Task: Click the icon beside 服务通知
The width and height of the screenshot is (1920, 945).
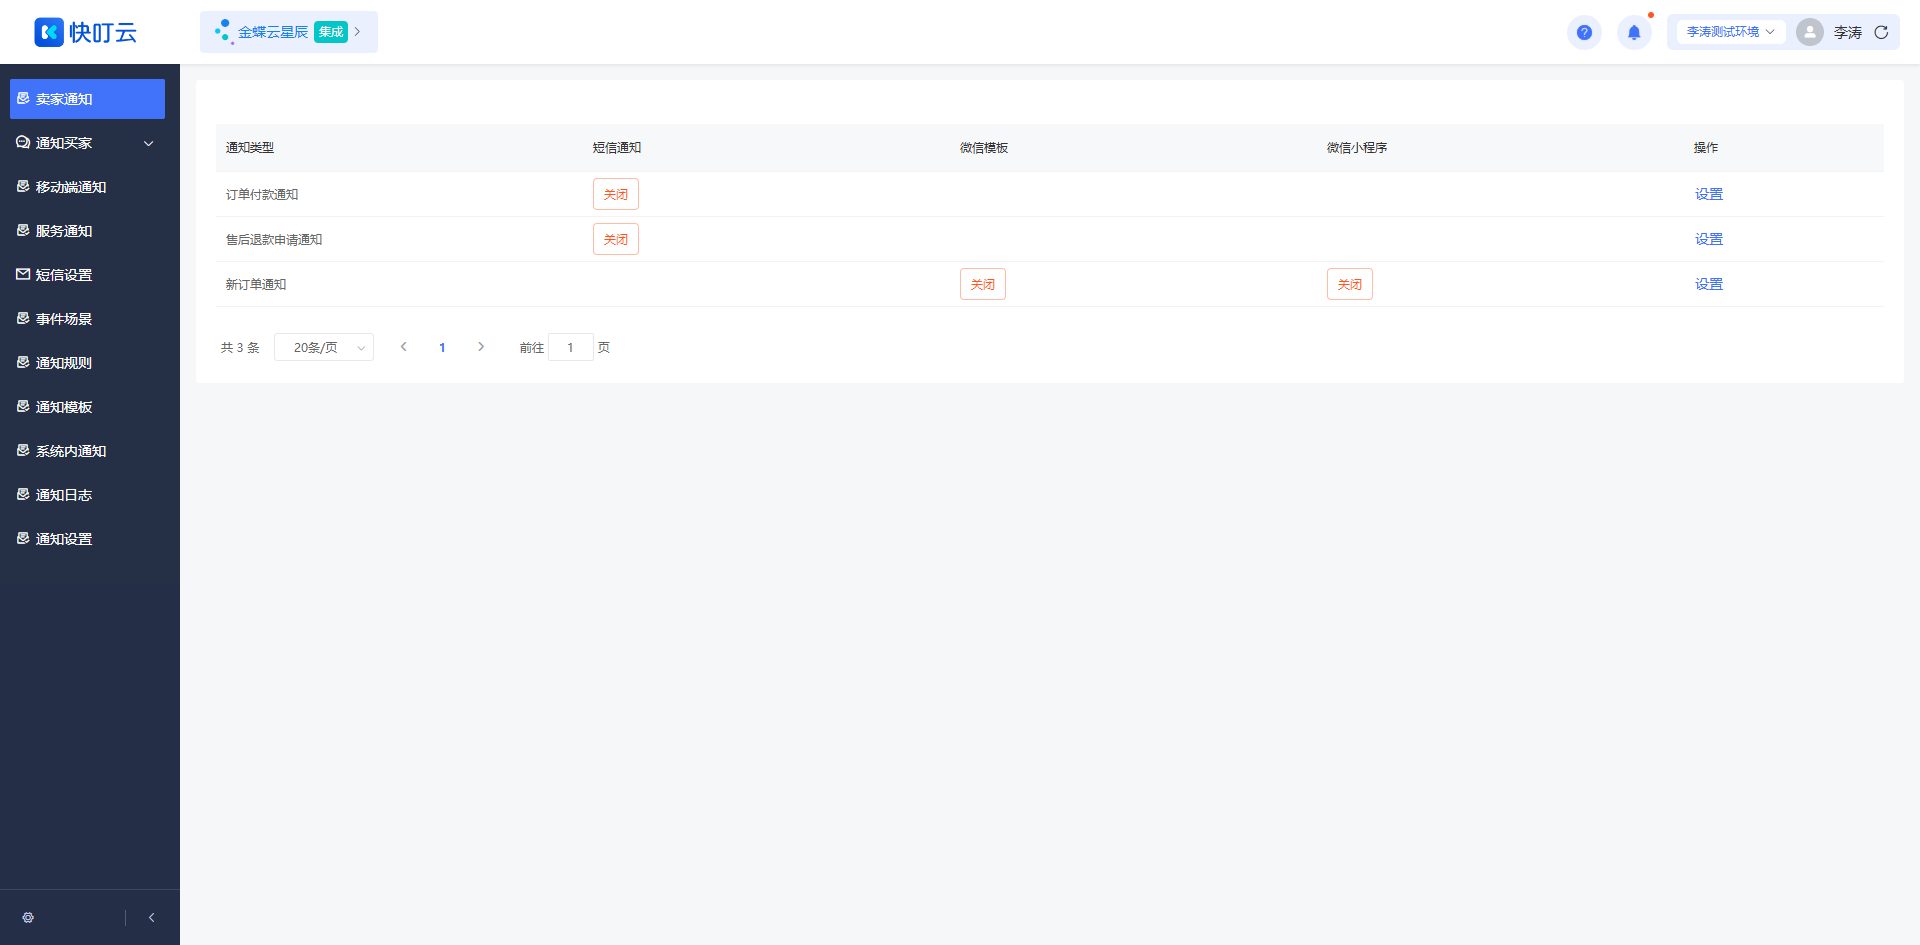Action: 23,230
